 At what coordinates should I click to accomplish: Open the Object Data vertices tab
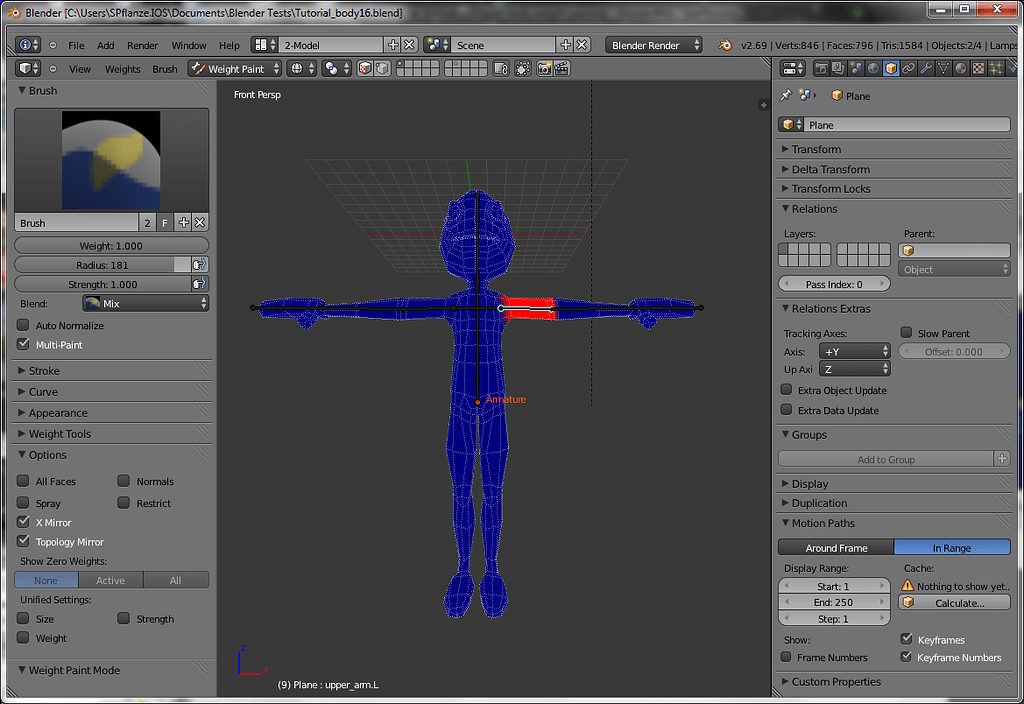click(x=943, y=69)
